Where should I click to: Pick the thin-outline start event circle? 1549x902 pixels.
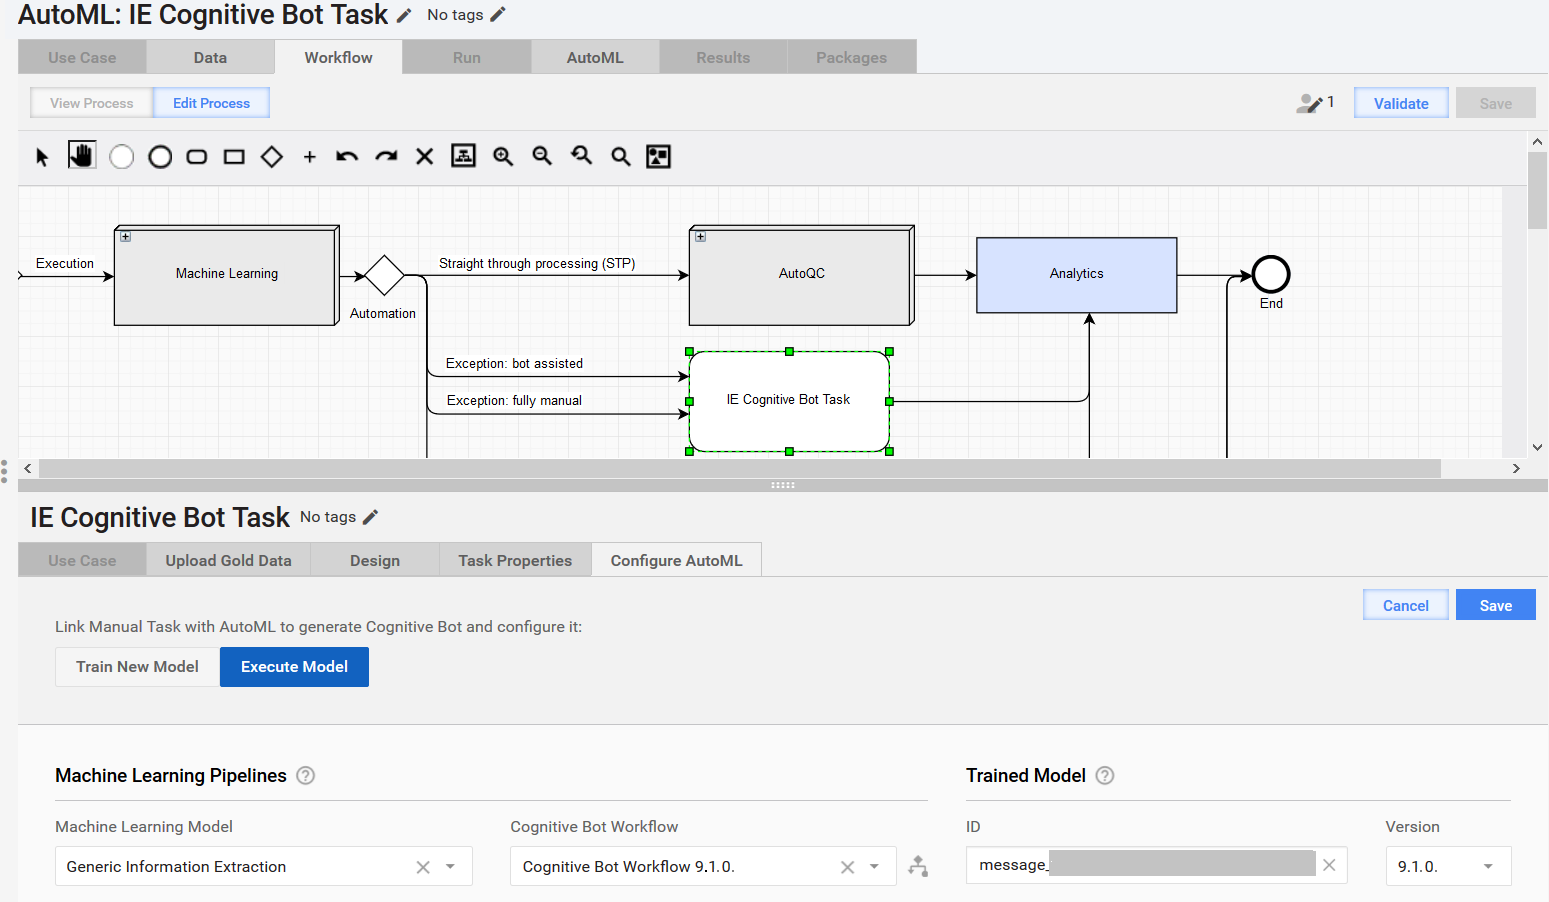[122, 157]
